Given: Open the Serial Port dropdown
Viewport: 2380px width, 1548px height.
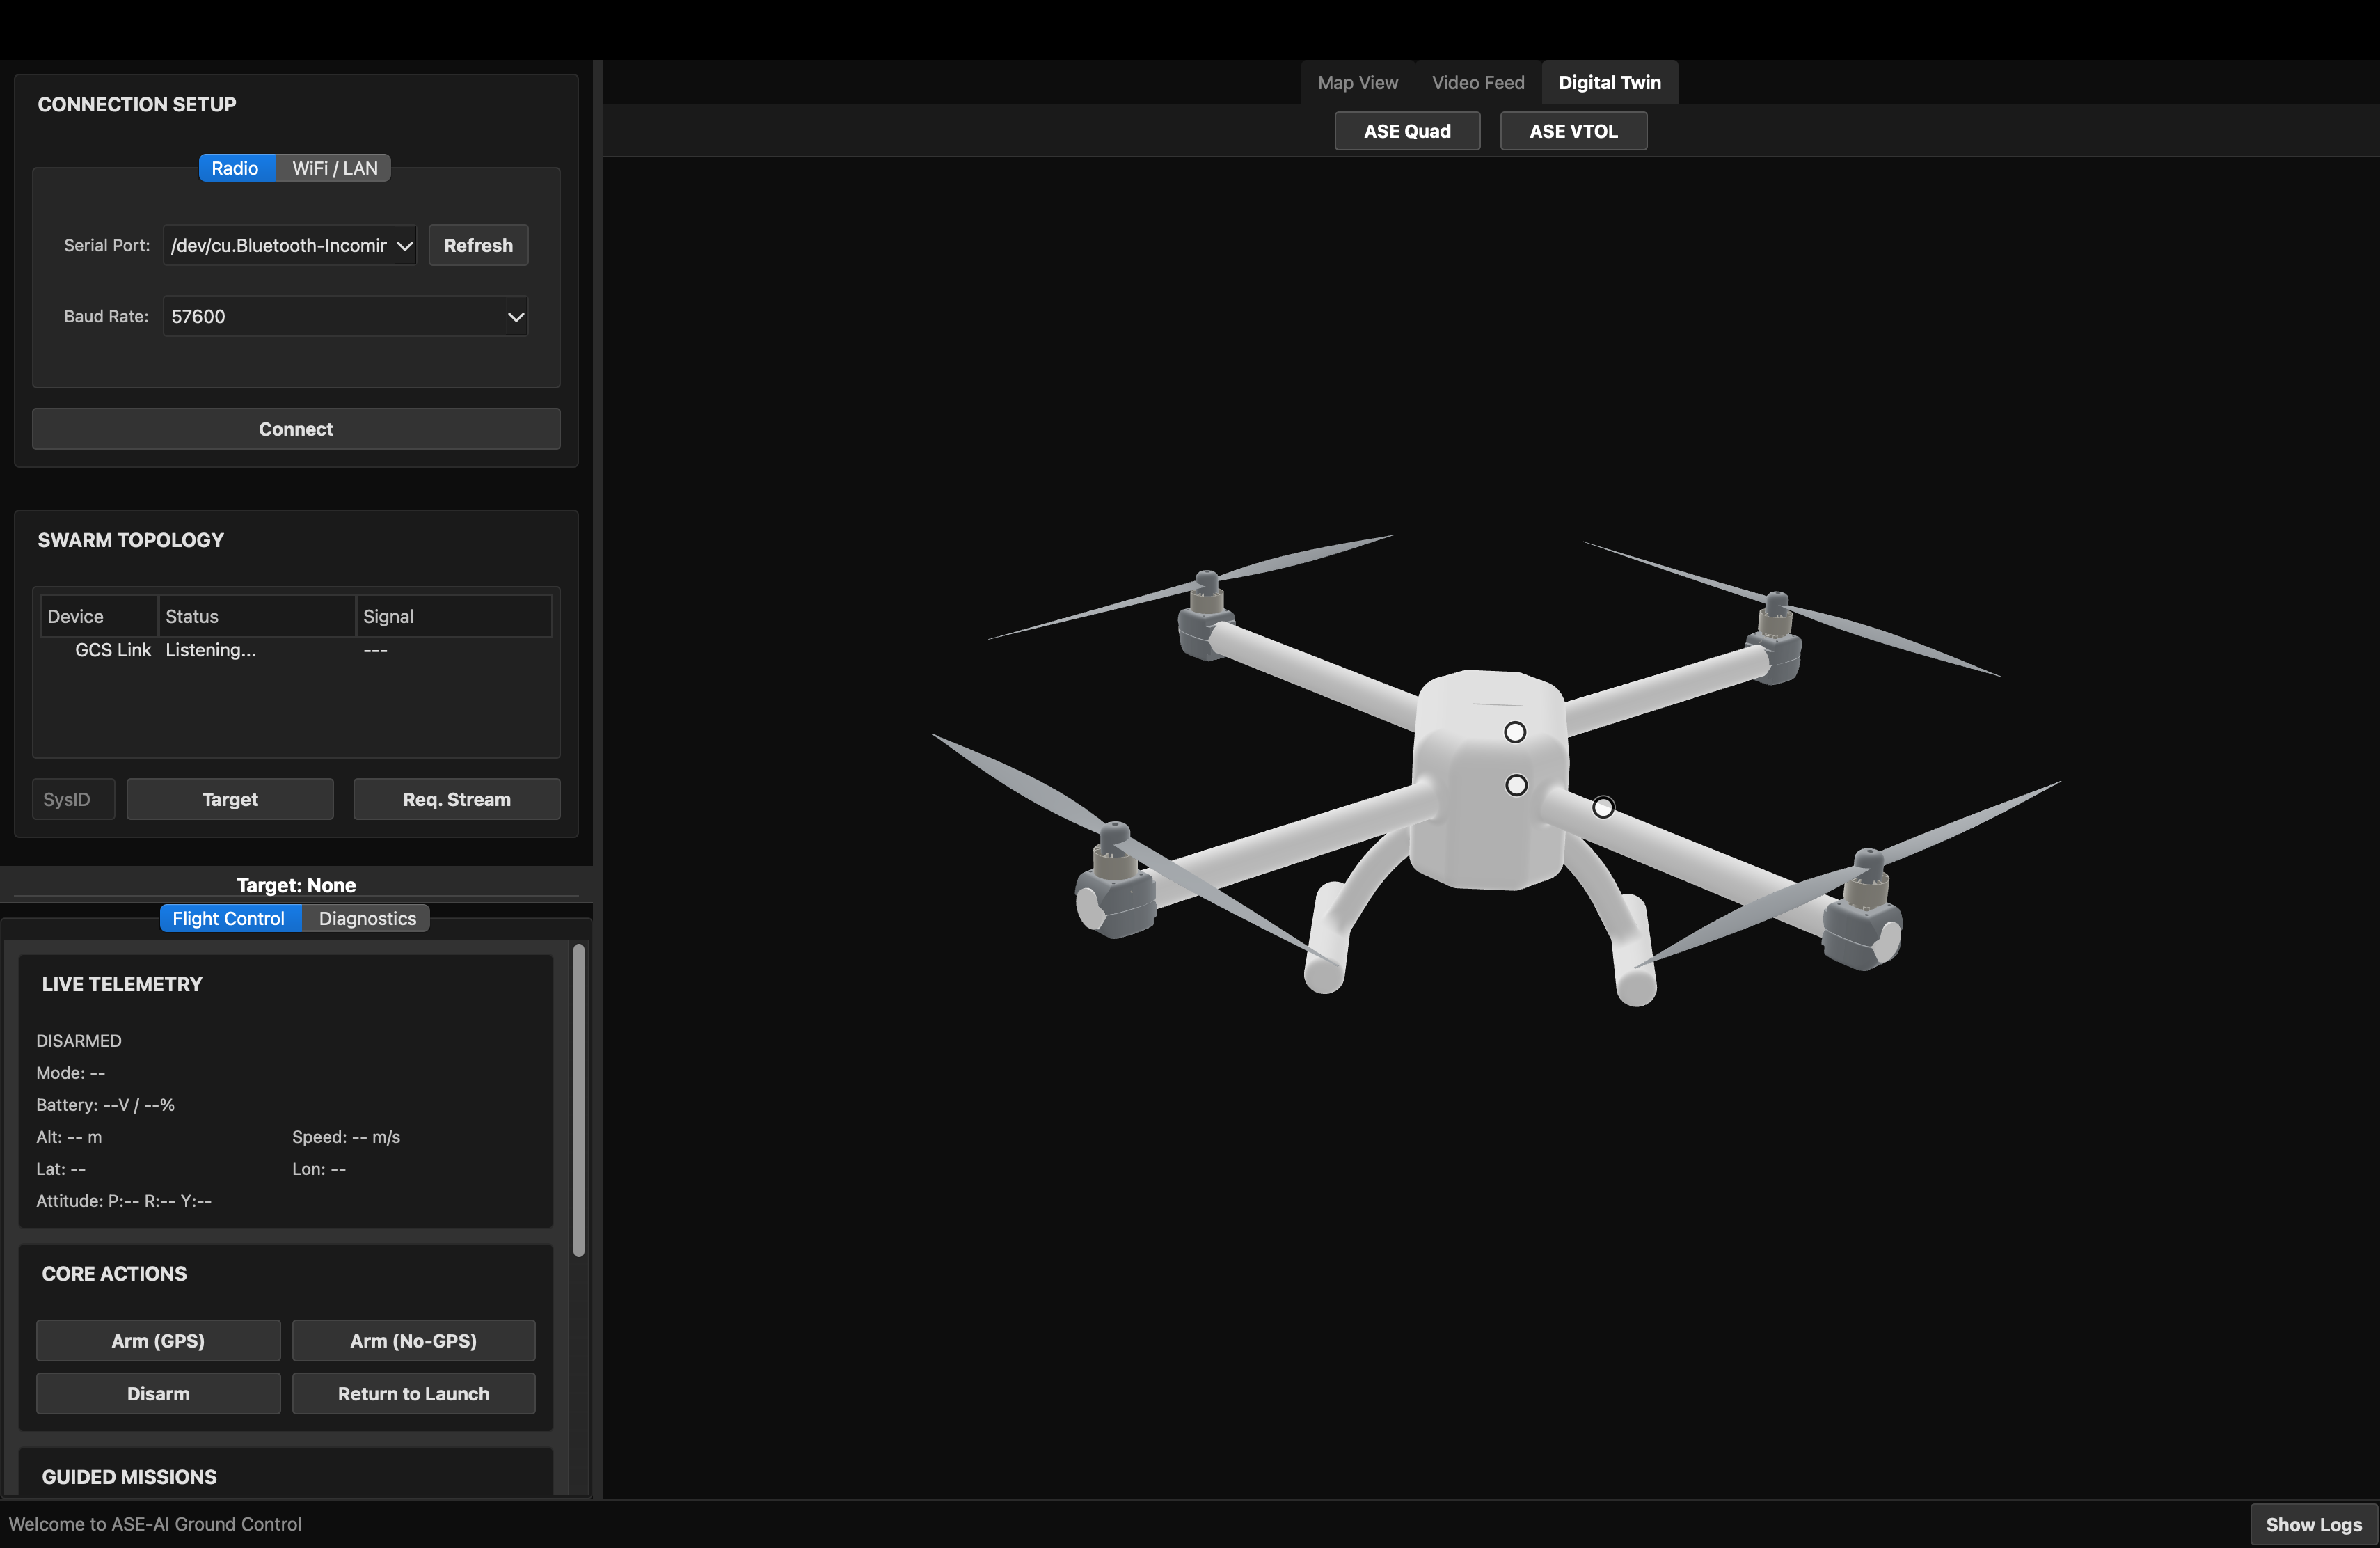Looking at the screenshot, I should (x=289, y=245).
